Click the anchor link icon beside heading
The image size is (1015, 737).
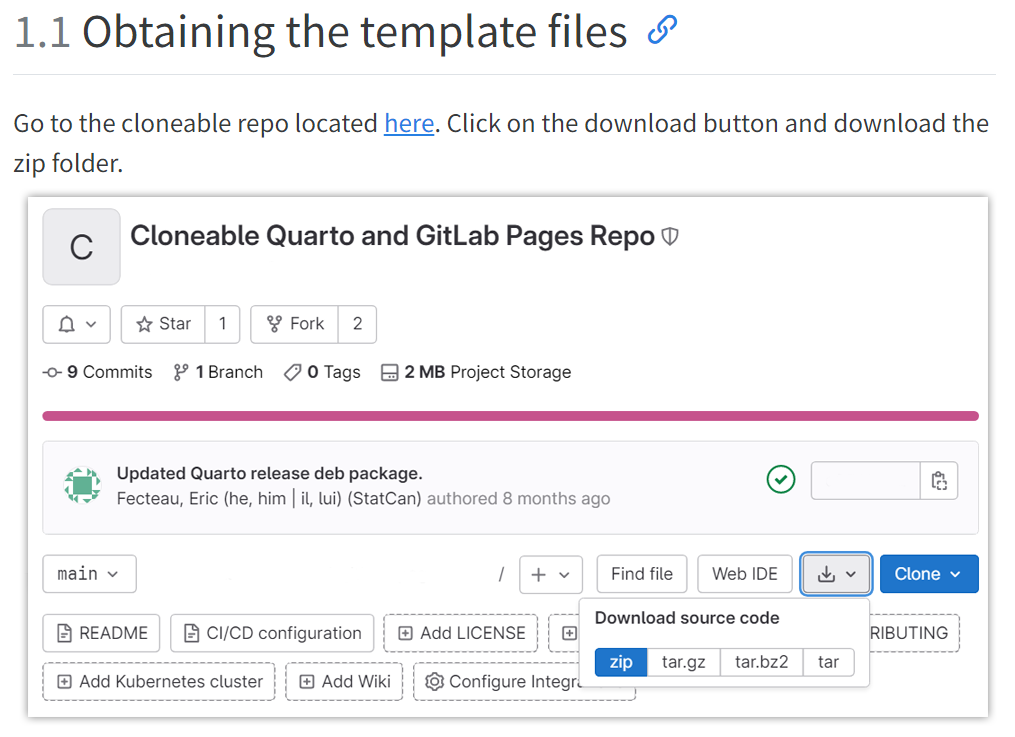(662, 32)
